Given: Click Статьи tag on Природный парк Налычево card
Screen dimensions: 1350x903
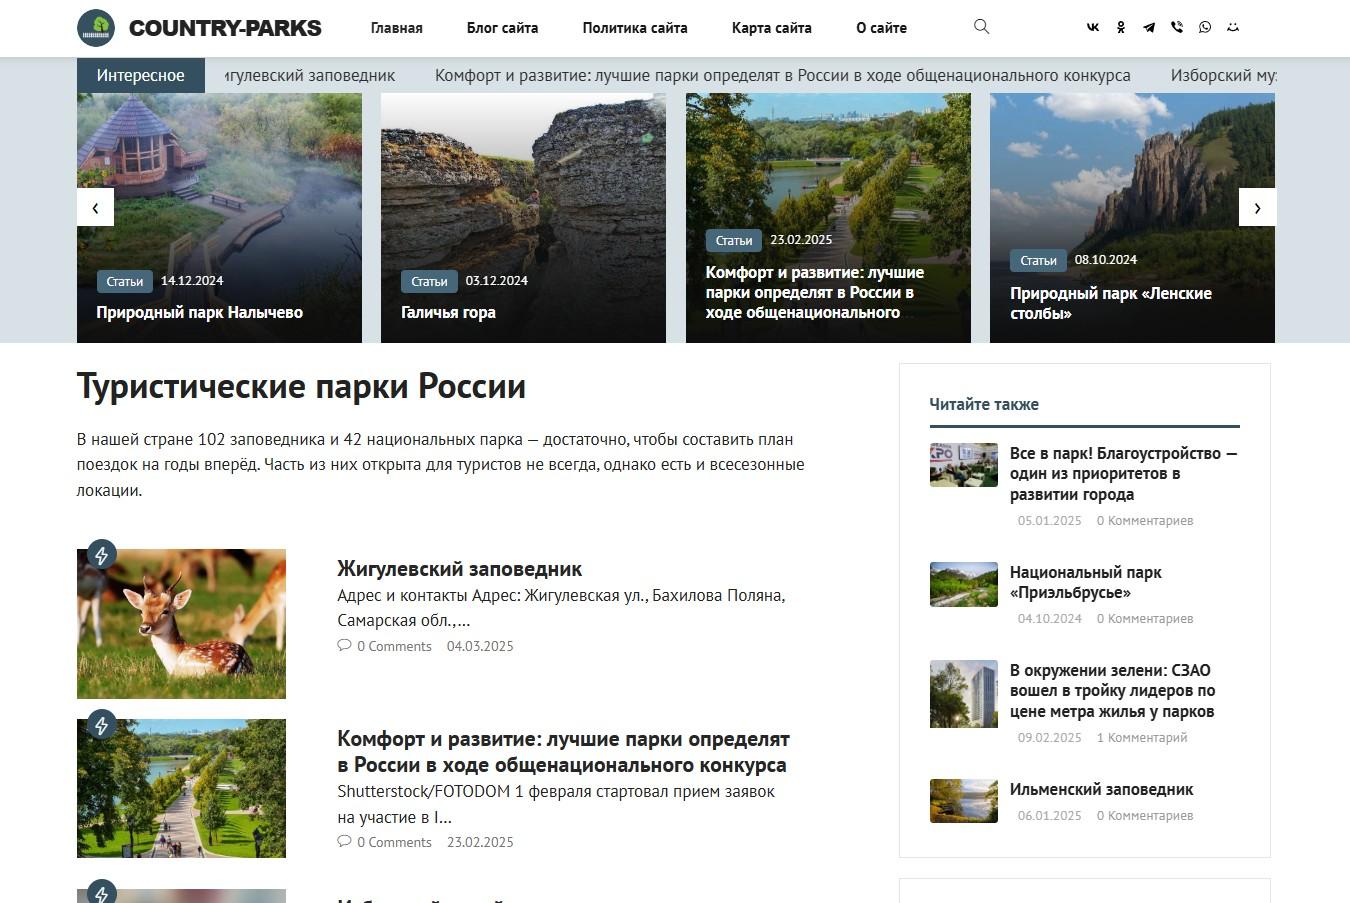Looking at the screenshot, I should point(125,281).
